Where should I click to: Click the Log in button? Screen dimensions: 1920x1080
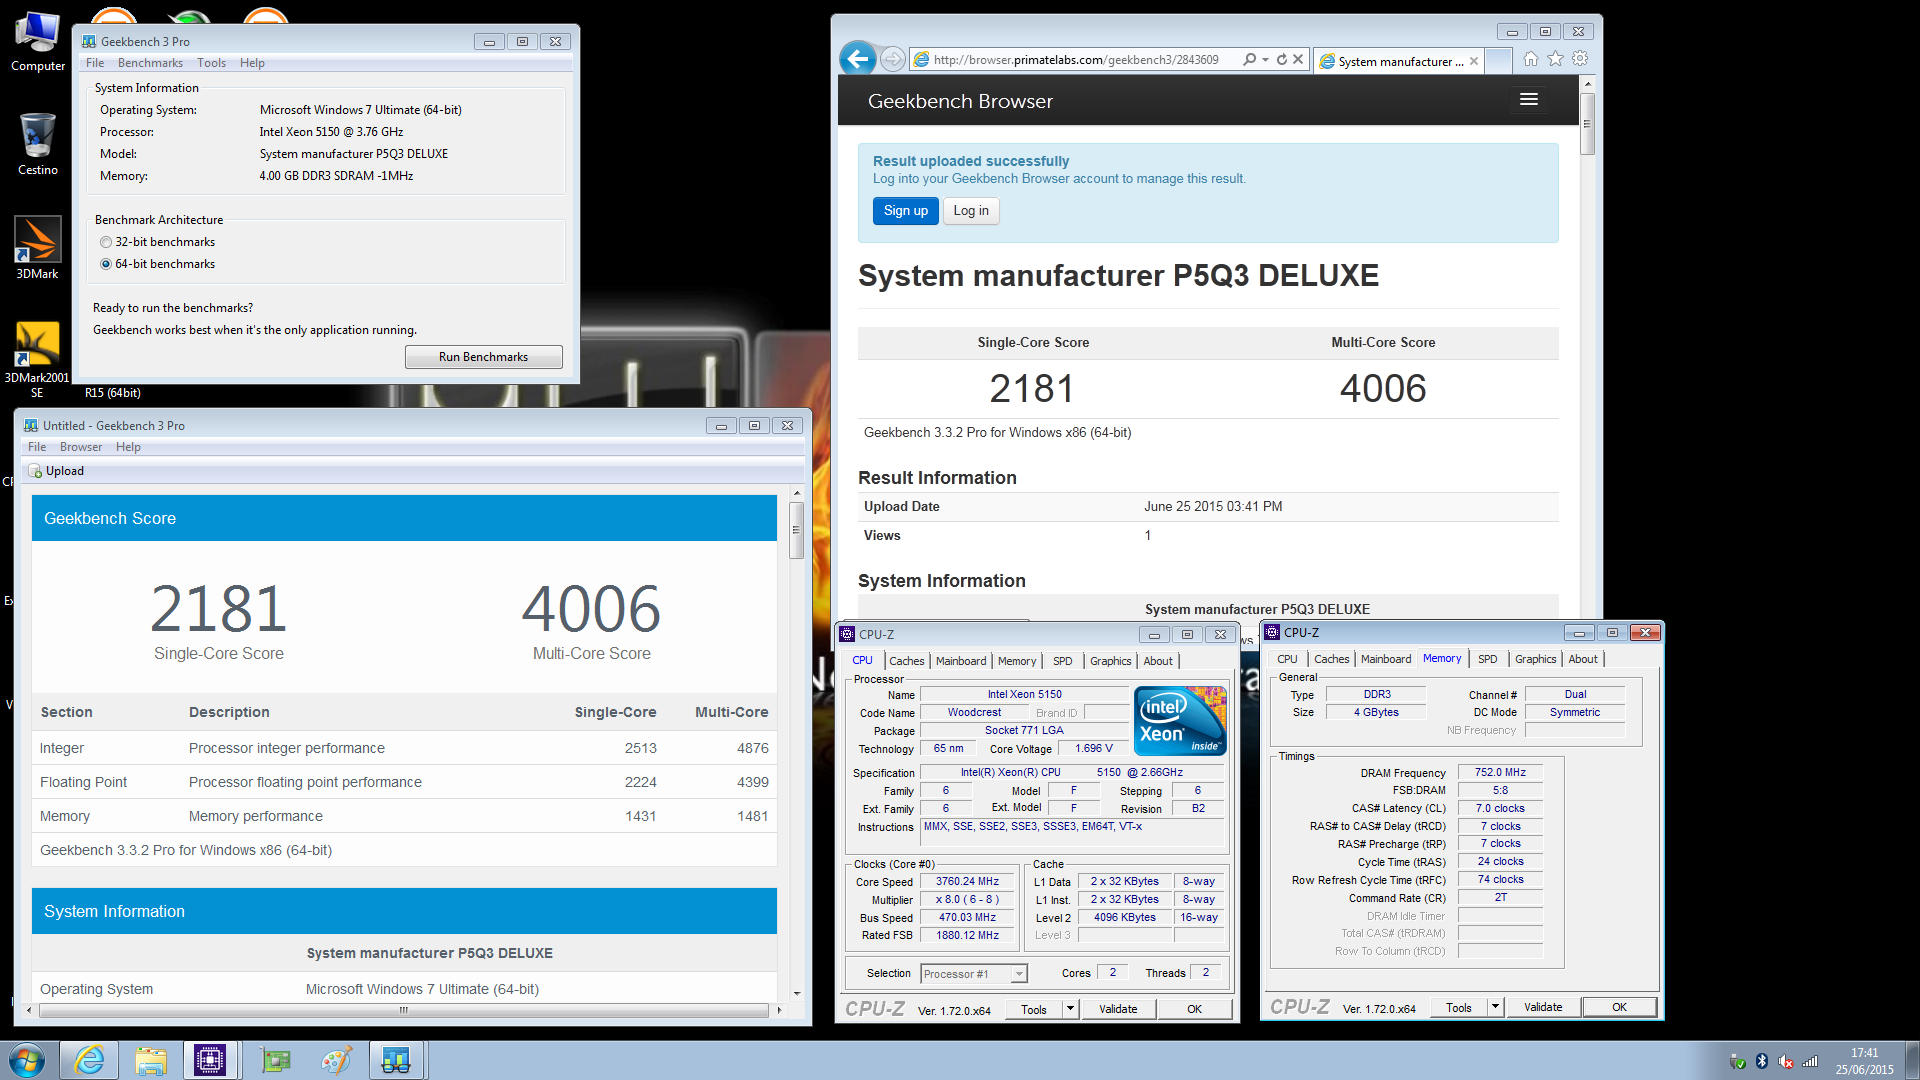(971, 211)
